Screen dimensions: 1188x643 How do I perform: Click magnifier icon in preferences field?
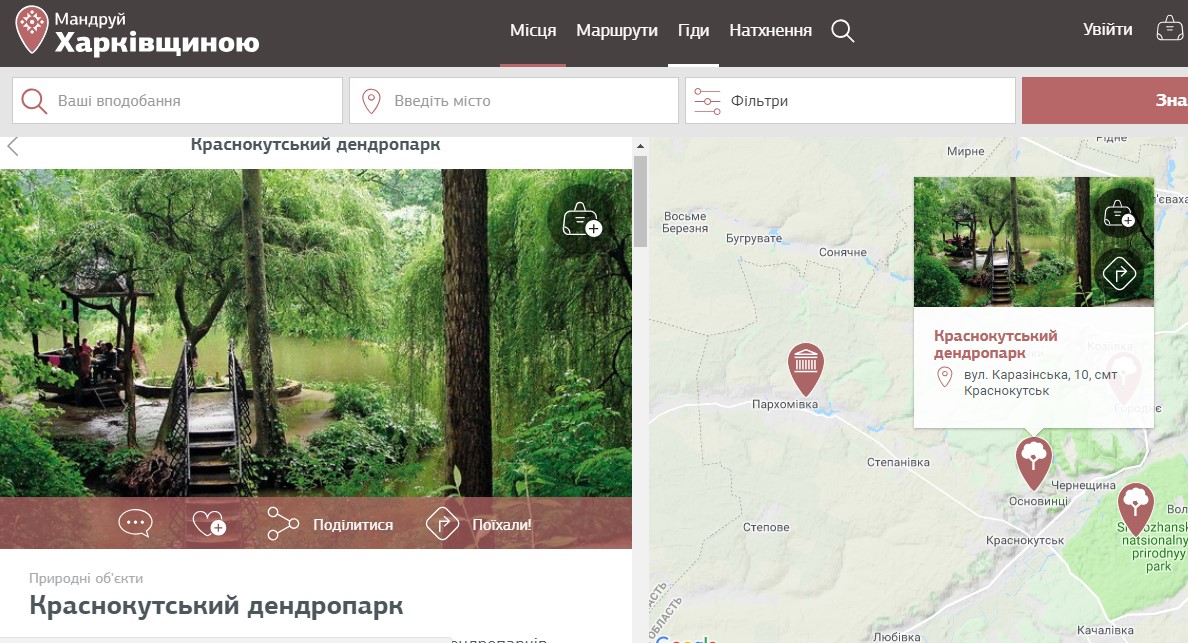(34, 101)
